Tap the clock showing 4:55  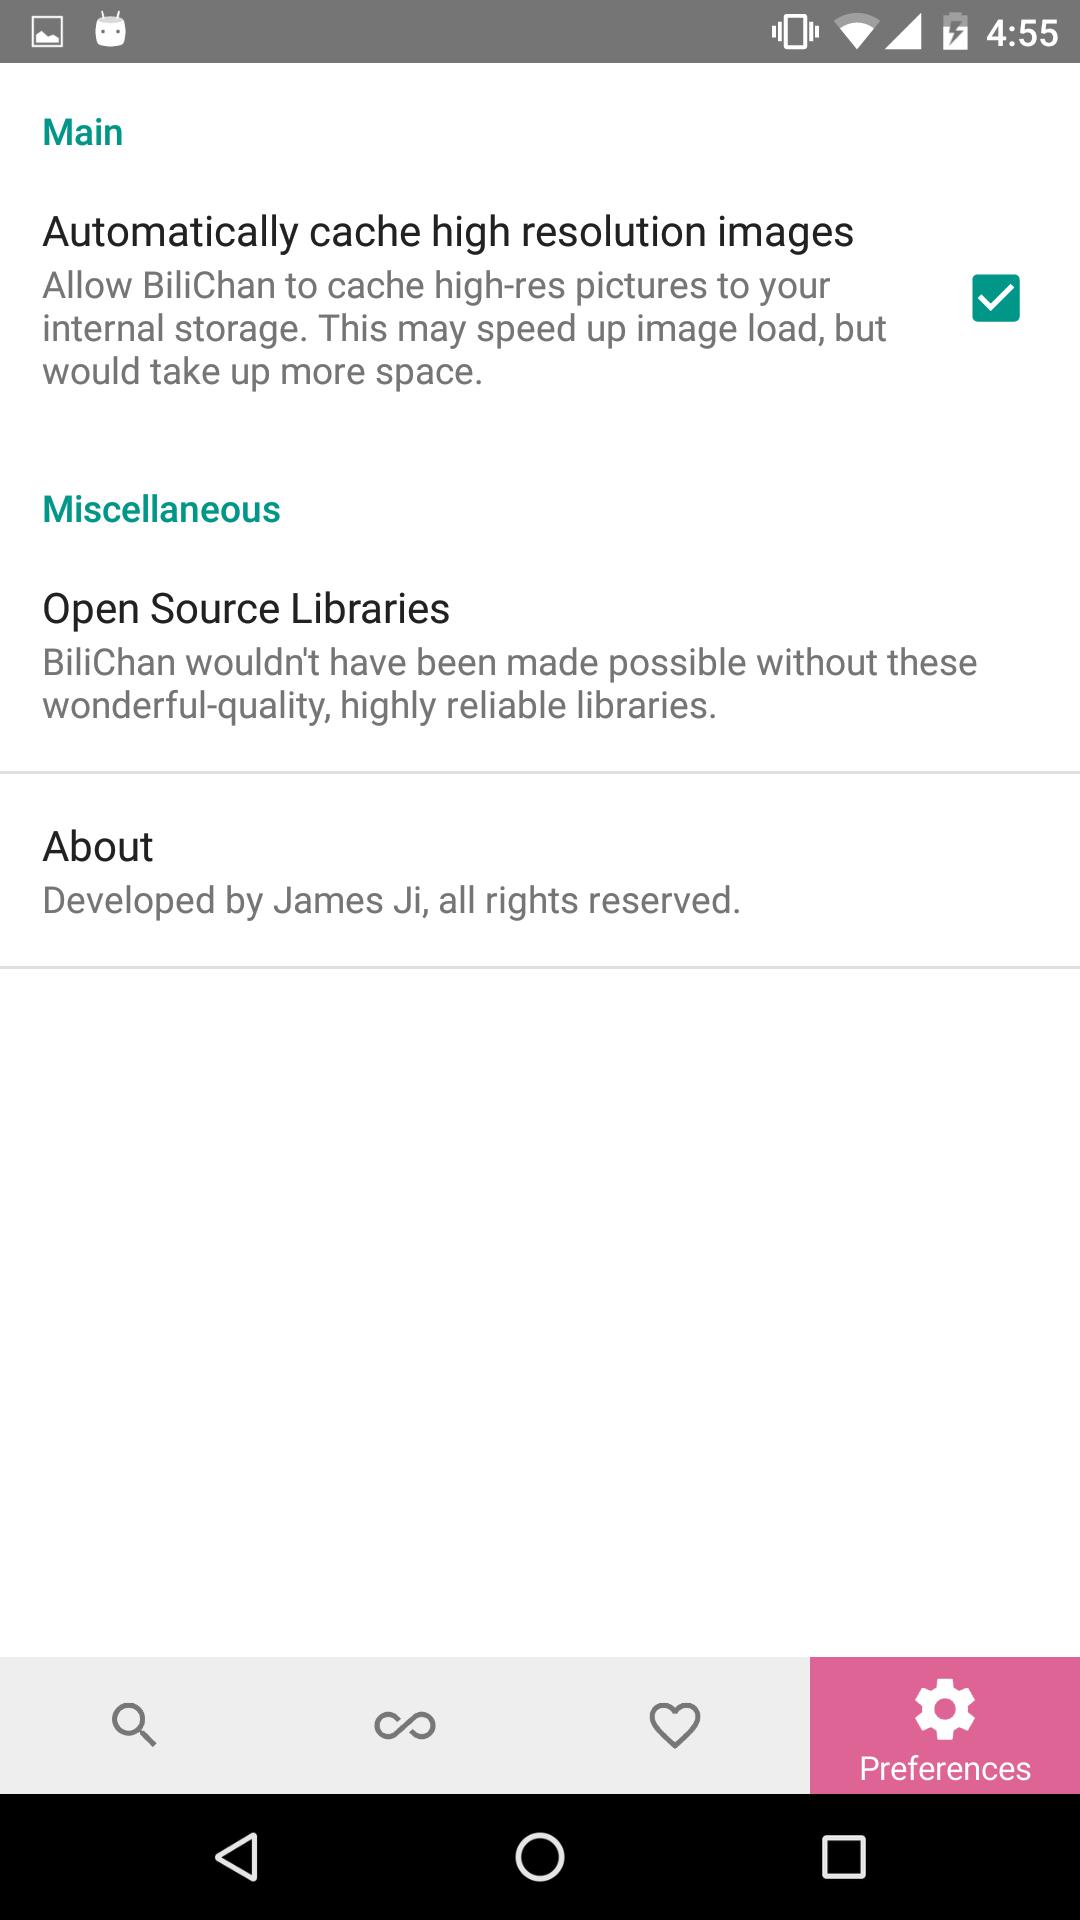(1021, 32)
